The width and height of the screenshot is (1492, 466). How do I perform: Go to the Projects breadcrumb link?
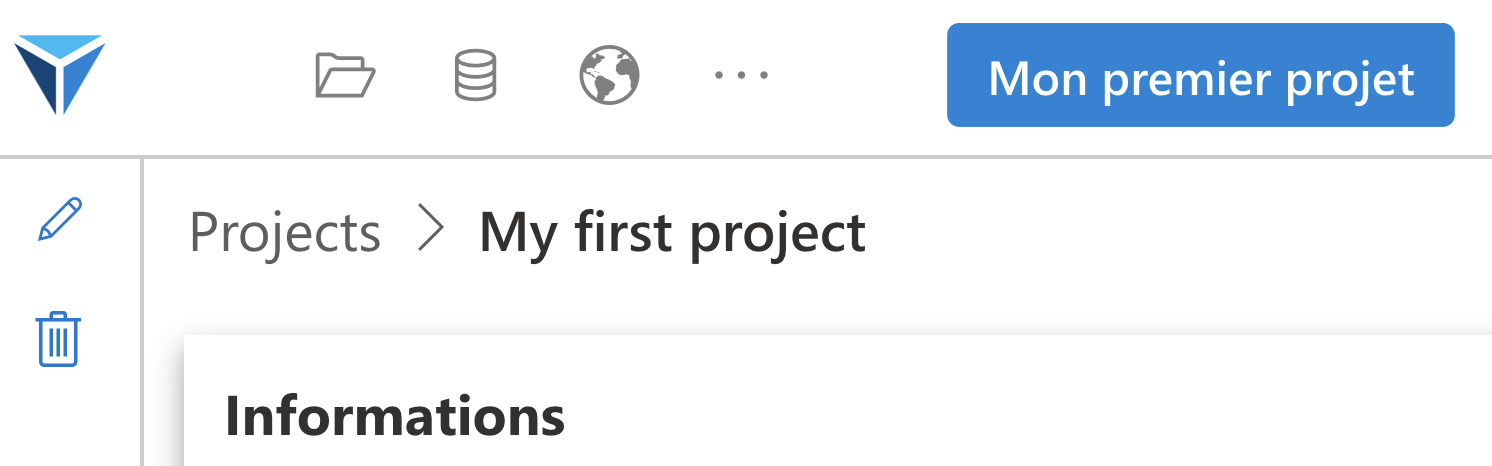(285, 232)
